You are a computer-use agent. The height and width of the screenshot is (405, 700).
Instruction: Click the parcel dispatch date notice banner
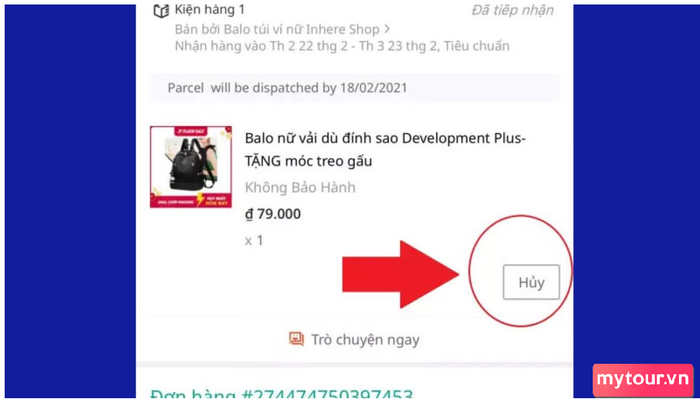click(354, 88)
